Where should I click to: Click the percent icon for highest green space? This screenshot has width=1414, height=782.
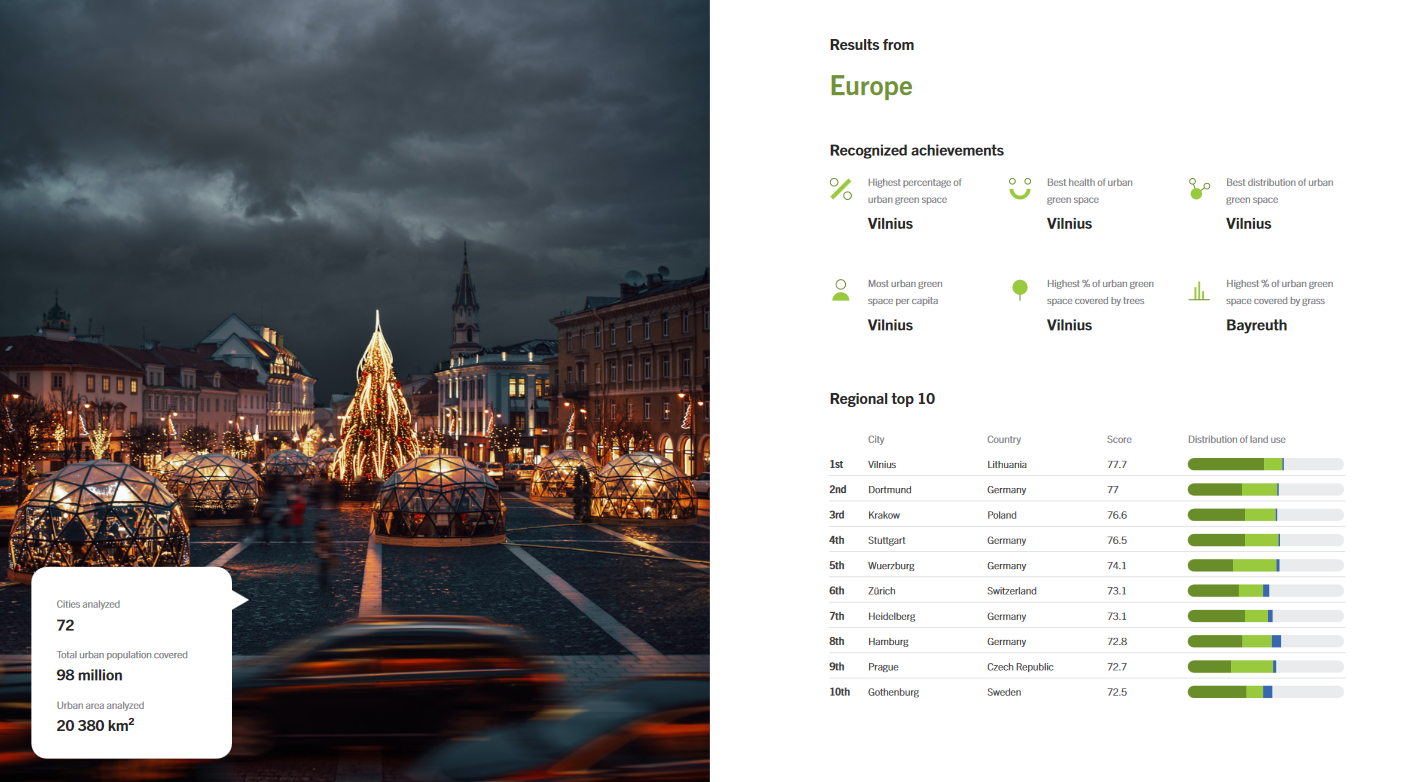[840, 189]
